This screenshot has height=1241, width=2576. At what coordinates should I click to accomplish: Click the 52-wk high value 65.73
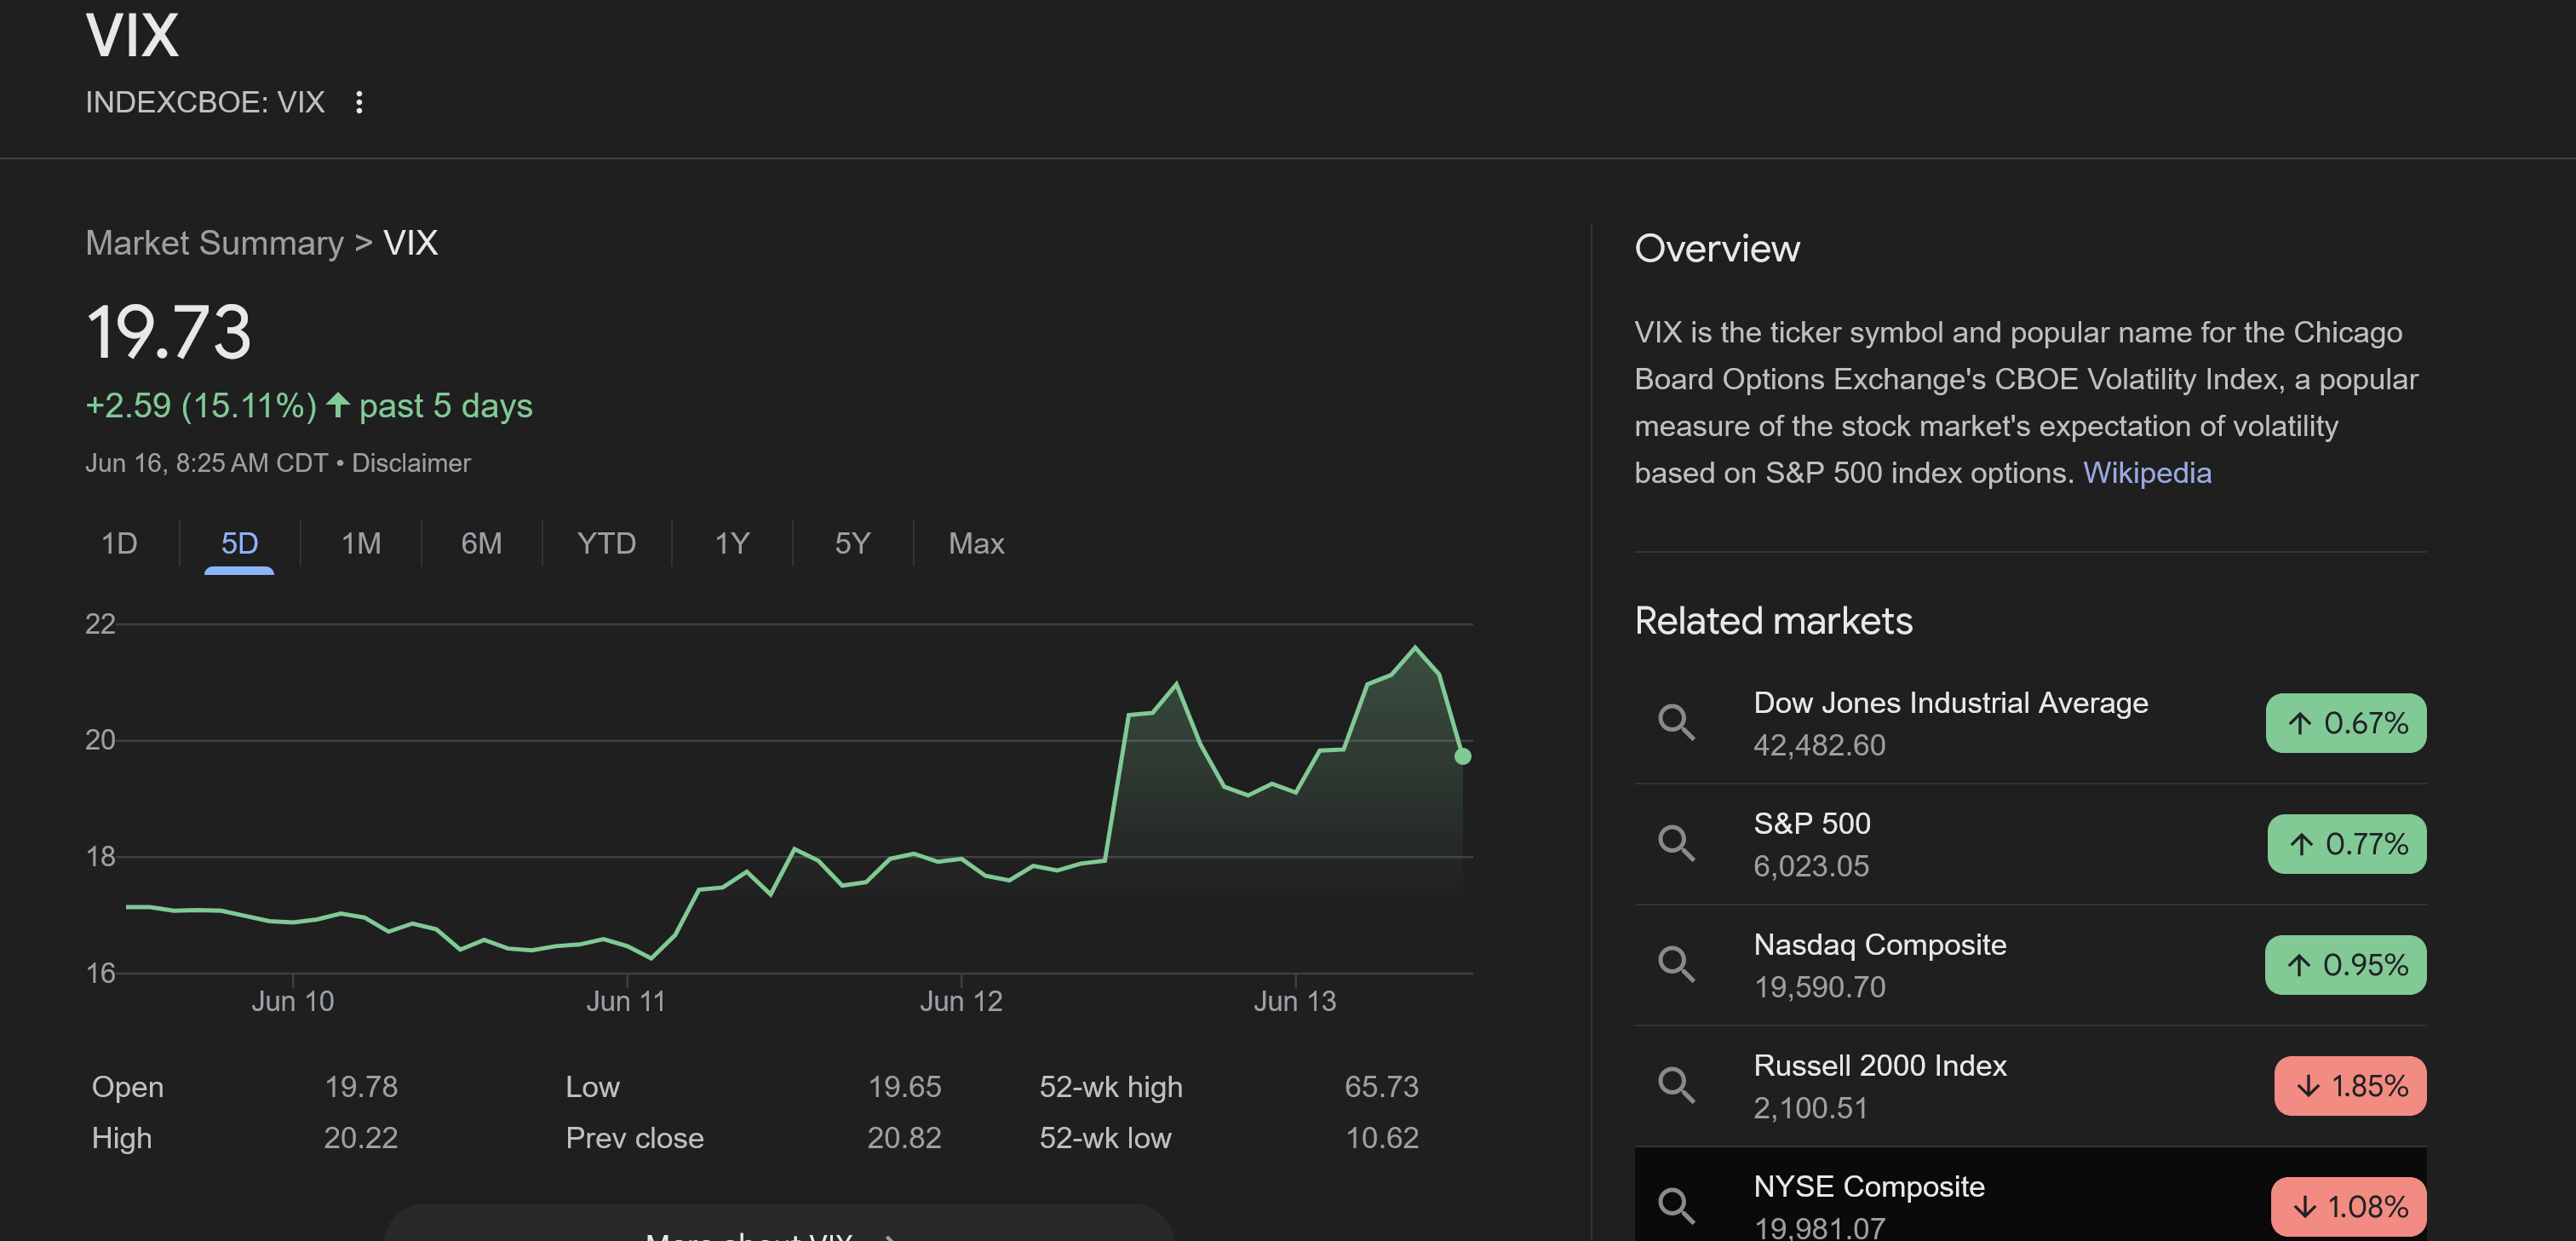[x=1381, y=1087]
